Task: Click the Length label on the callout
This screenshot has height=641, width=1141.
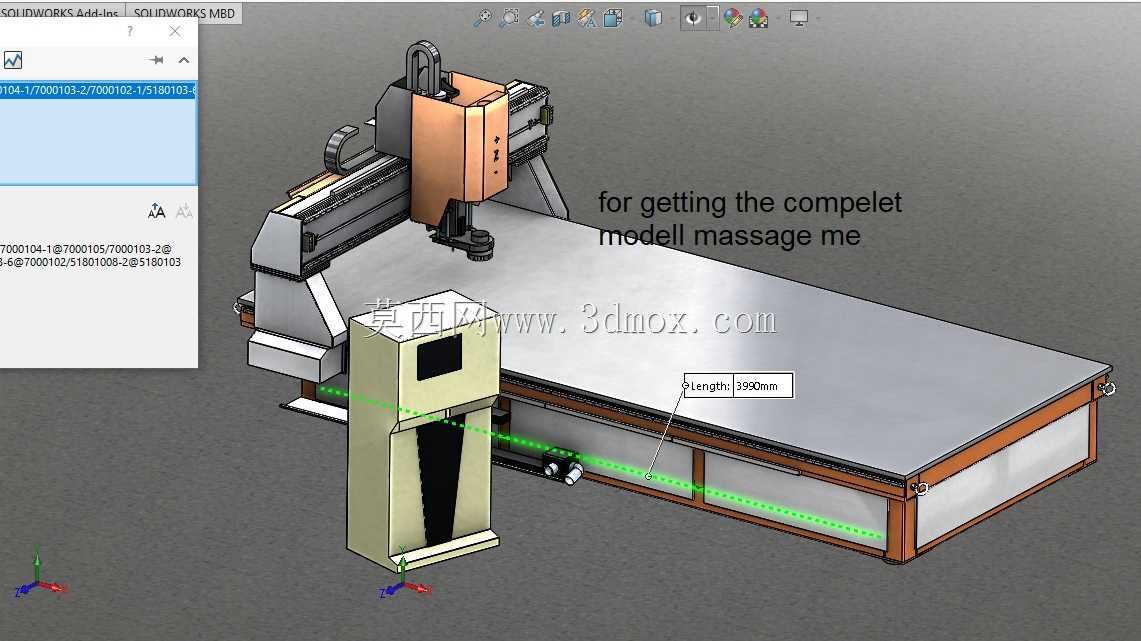Action: (709, 386)
